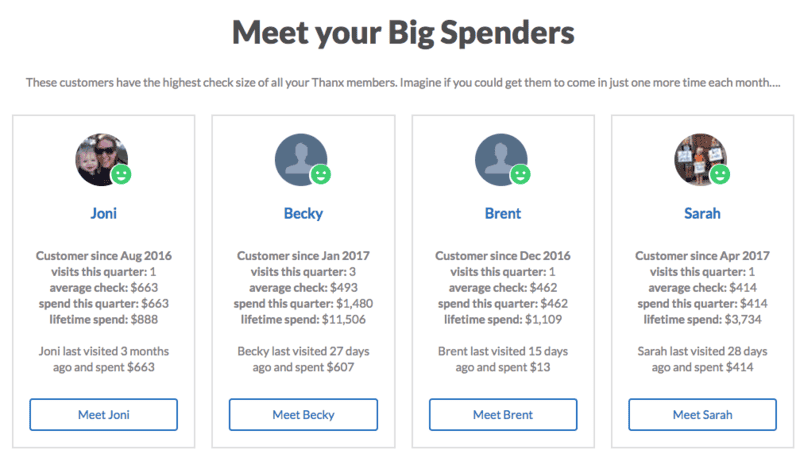The image size is (800, 454).
Task: Select the Meet your Big Spenders heading
Action: [403, 33]
